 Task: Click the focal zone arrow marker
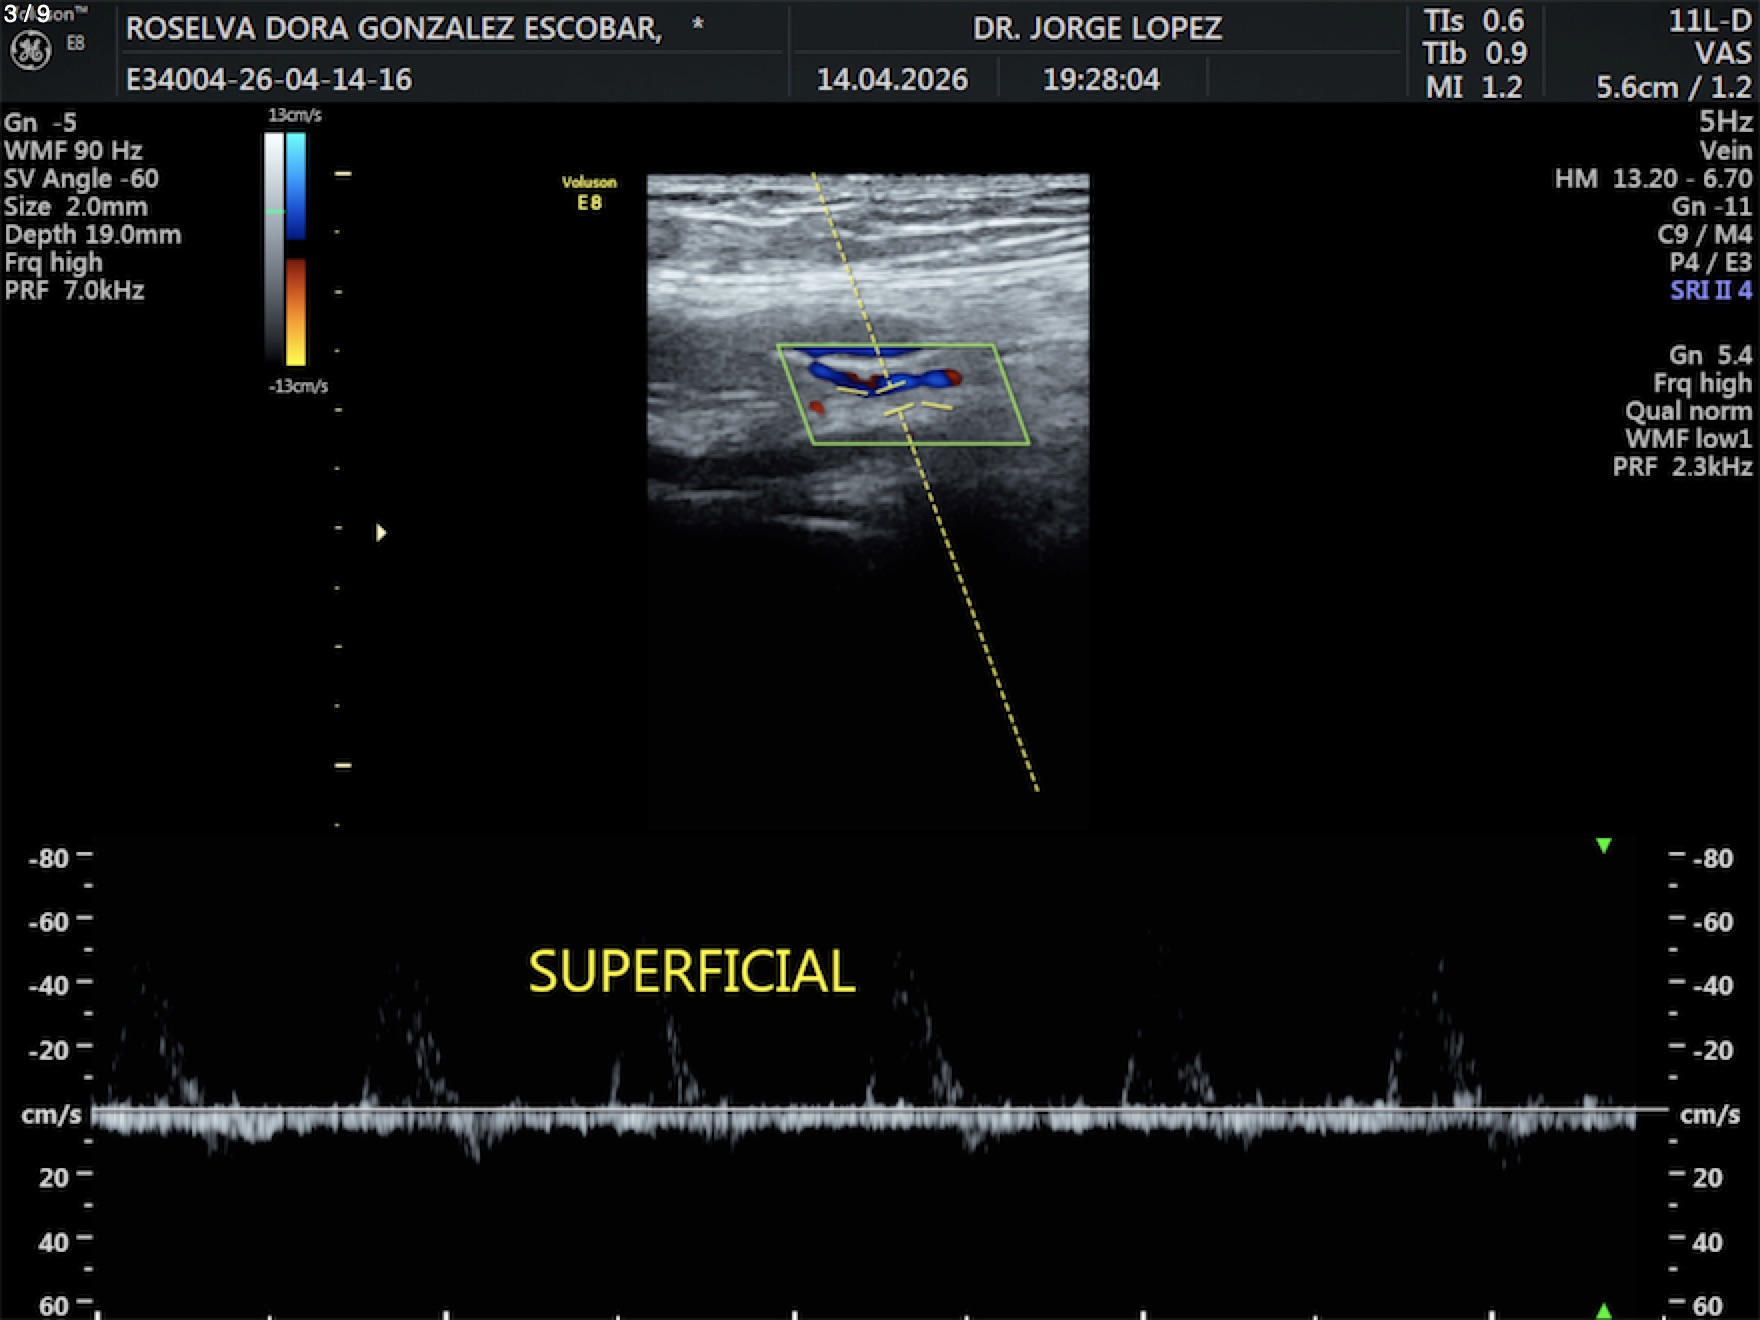(x=381, y=533)
